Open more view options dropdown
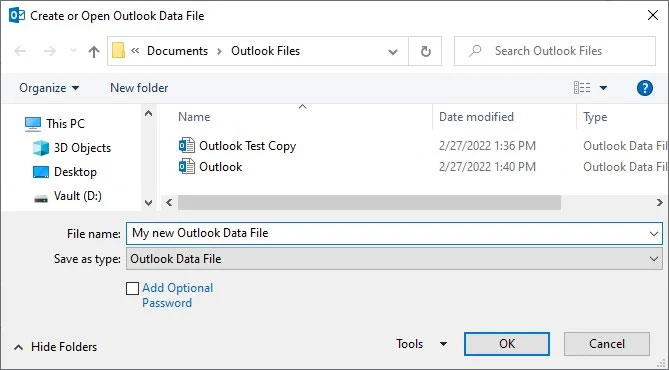This screenshot has width=669, height=370. tap(603, 88)
